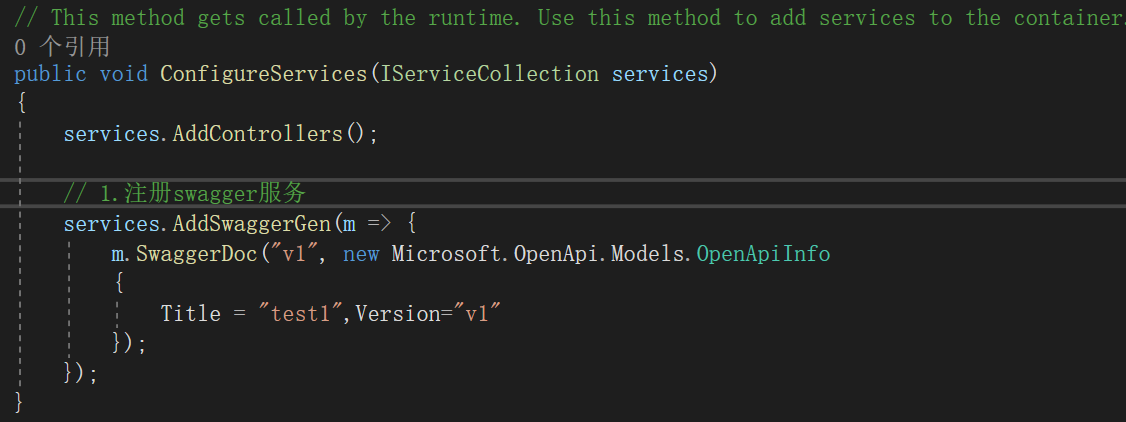Click the ConfigureServices method name
This screenshot has width=1126, height=422.
click(264, 74)
